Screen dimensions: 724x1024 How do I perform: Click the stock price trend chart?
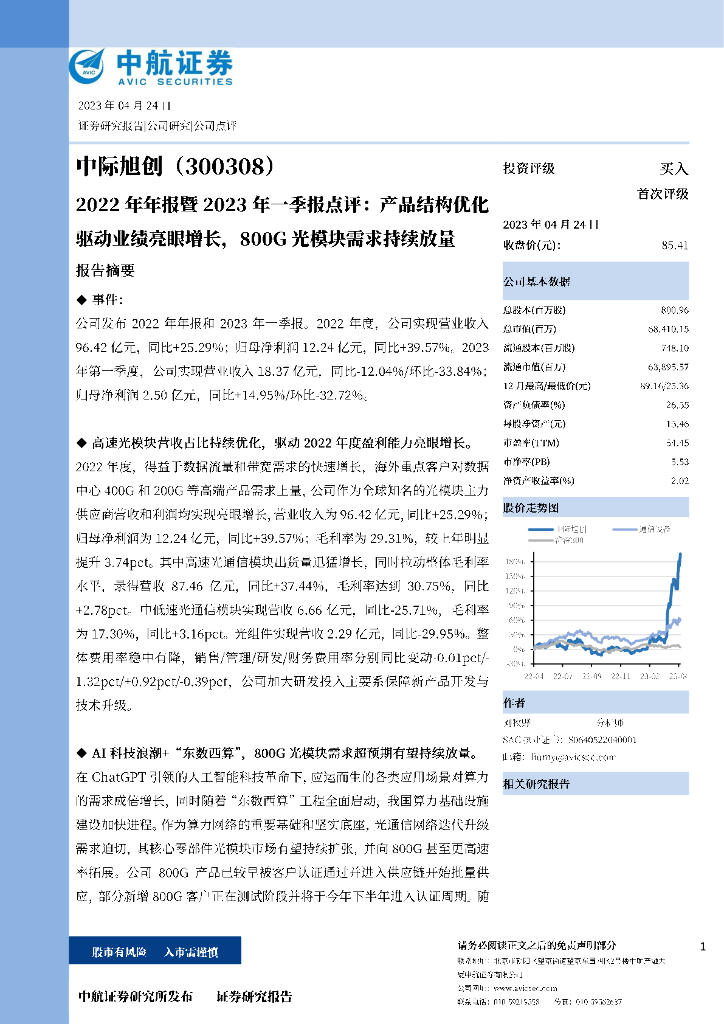point(595,601)
